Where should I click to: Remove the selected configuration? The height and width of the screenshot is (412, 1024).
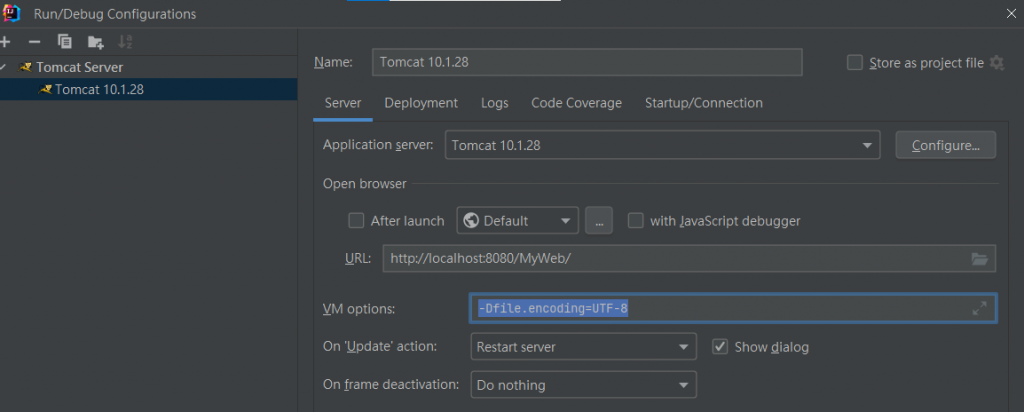[x=35, y=42]
